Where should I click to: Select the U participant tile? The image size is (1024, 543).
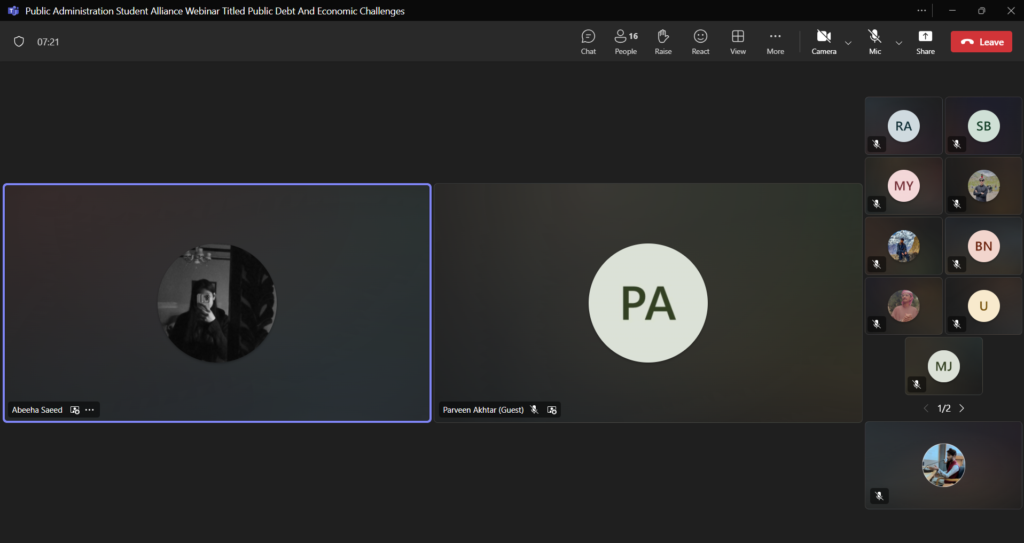(x=984, y=306)
